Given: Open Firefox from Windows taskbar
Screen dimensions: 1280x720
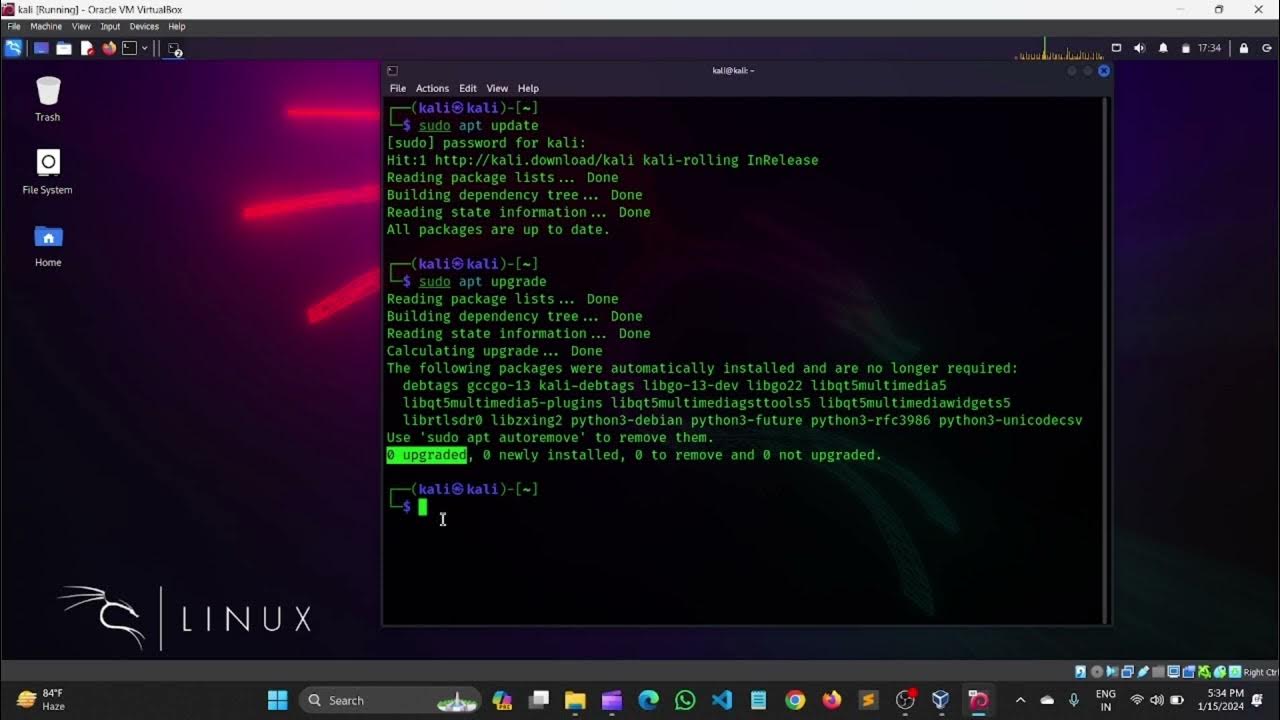Looking at the screenshot, I should coord(832,700).
